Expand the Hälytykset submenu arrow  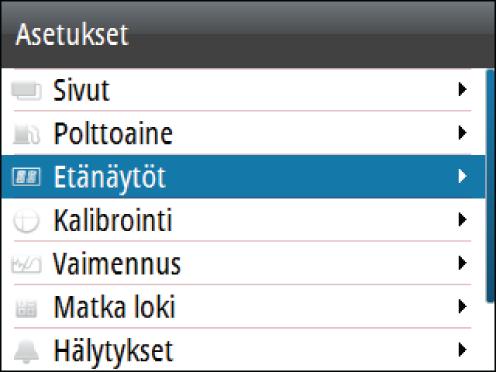tap(462, 350)
